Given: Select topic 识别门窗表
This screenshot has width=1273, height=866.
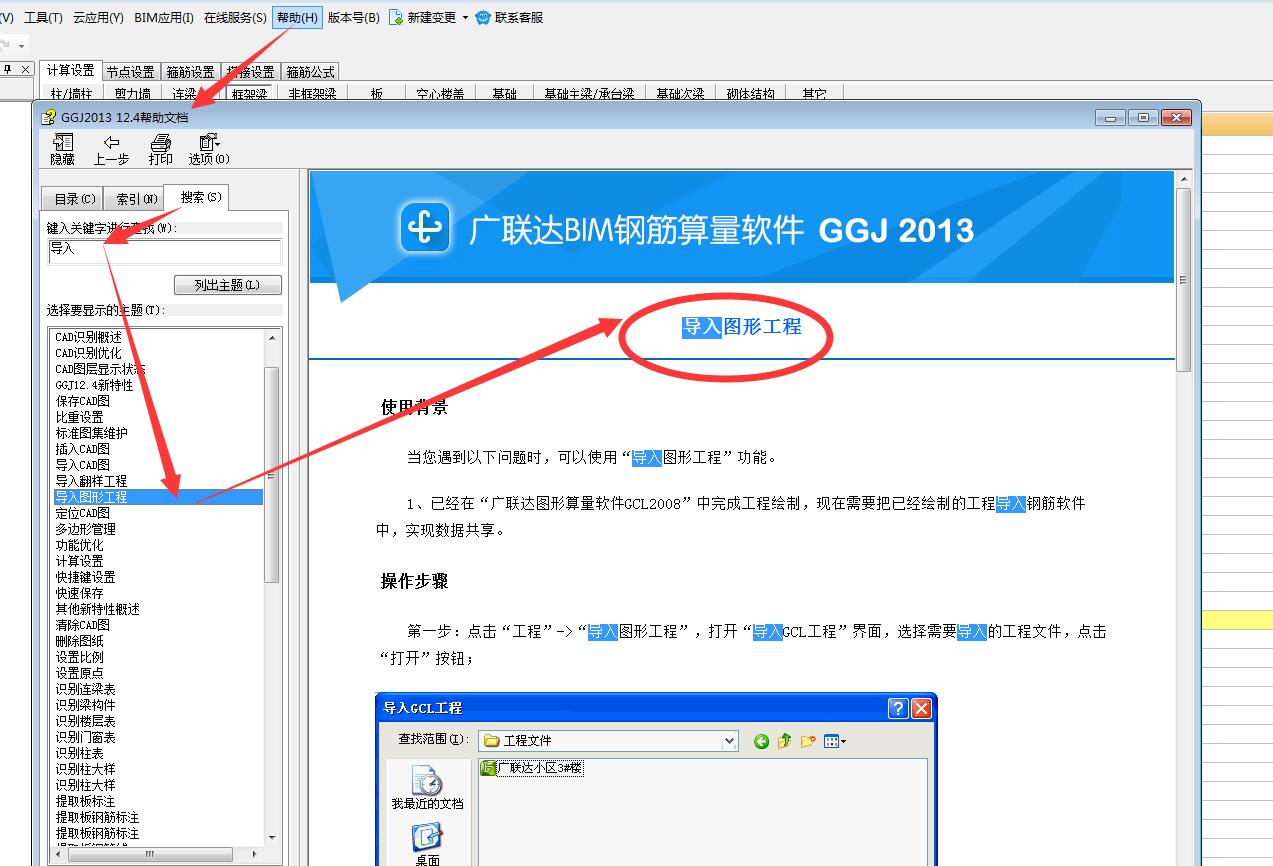Looking at the screenshot, I should [85, 737].
